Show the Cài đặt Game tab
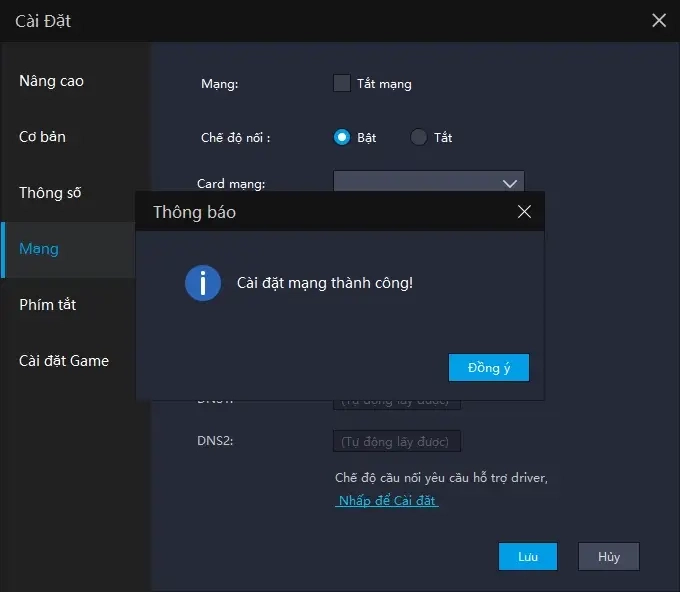Screen dimensions: 680x592 click(x=64, y=361)
